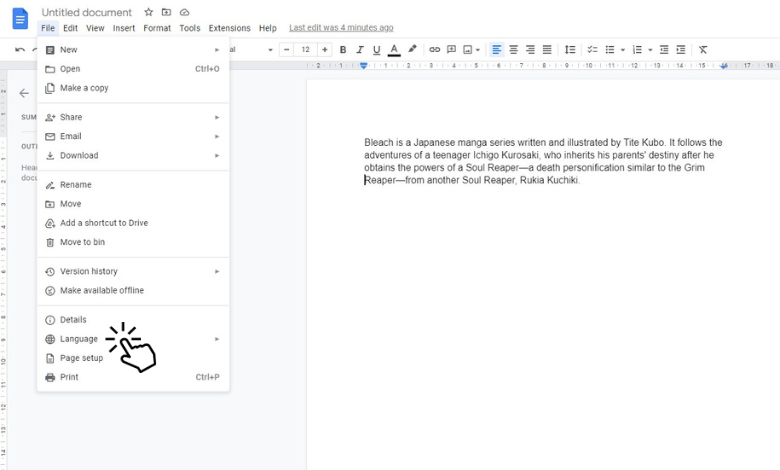The width and height of the screenshot is (780, 470).
Task: Expand the Language submenu
Action: click(133, 339)
